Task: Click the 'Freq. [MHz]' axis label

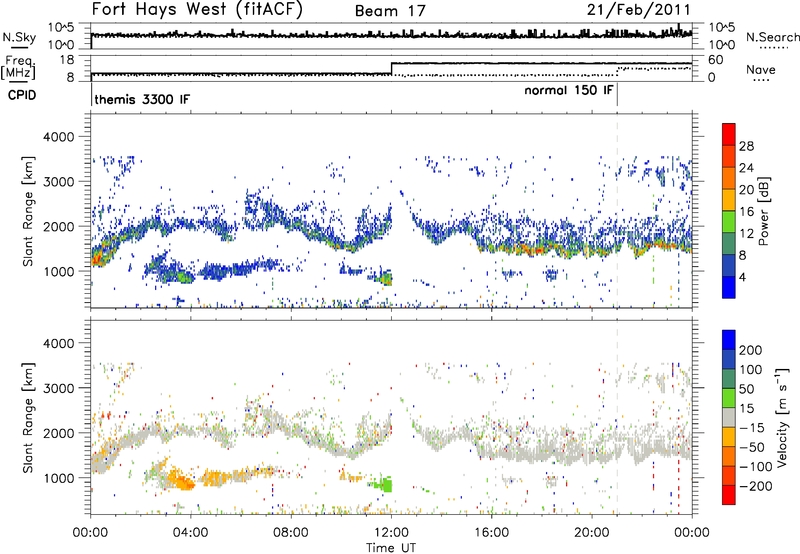Action: pyautogui.click(x=18, y=67)
